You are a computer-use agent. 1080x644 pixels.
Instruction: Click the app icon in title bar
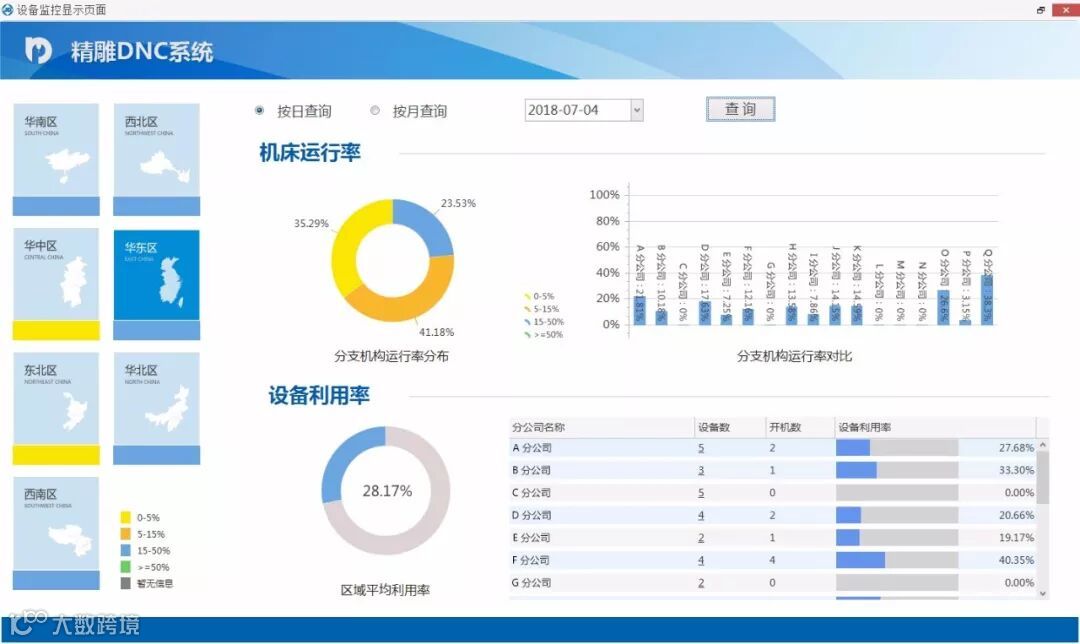[x=7, y=9]
